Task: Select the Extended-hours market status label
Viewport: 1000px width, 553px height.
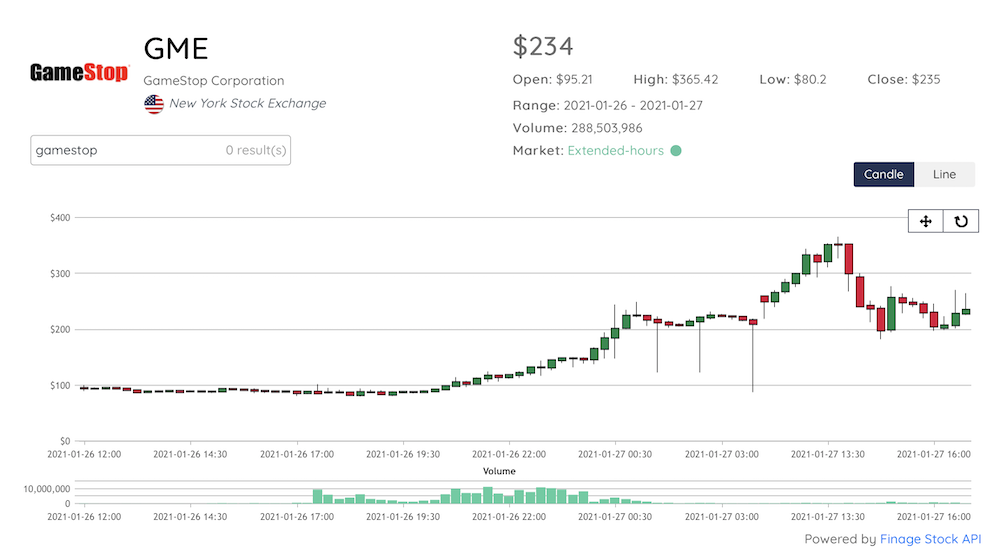Action: [x=615, y=151]
